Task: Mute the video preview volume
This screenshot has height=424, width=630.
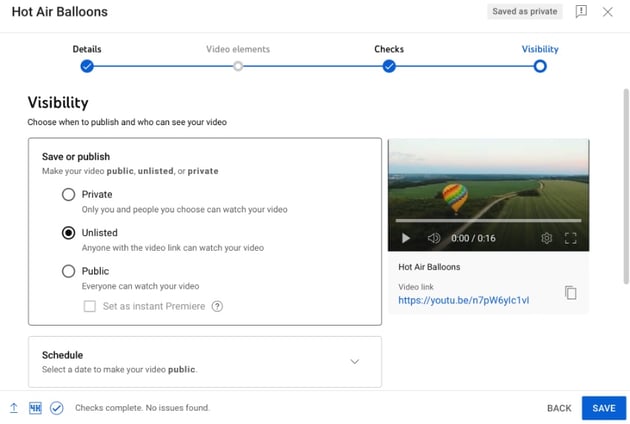Action: pos(434,238)
